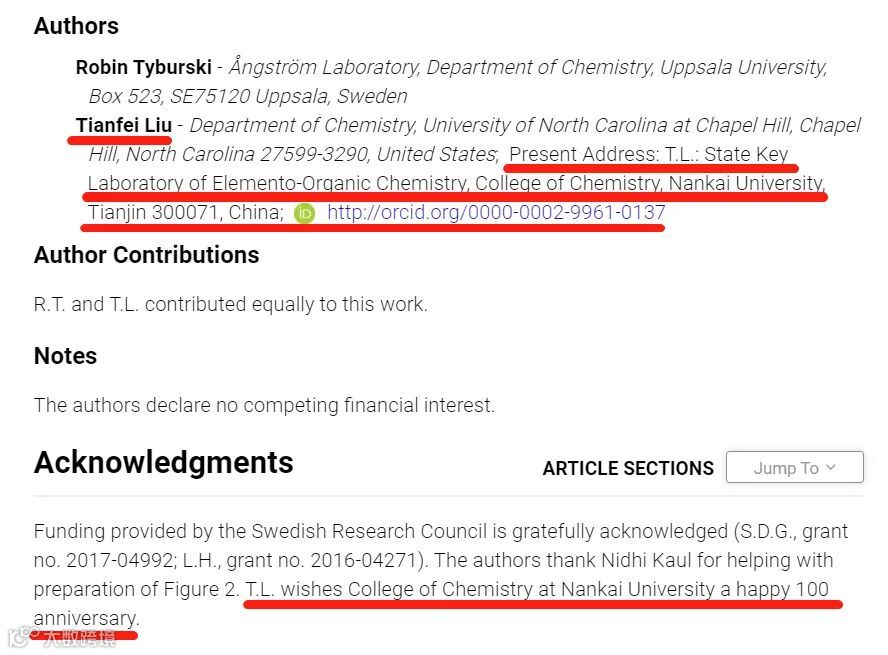Click the Authors heading
Viewport: 888px width, 655px height.
click(76, 26)
